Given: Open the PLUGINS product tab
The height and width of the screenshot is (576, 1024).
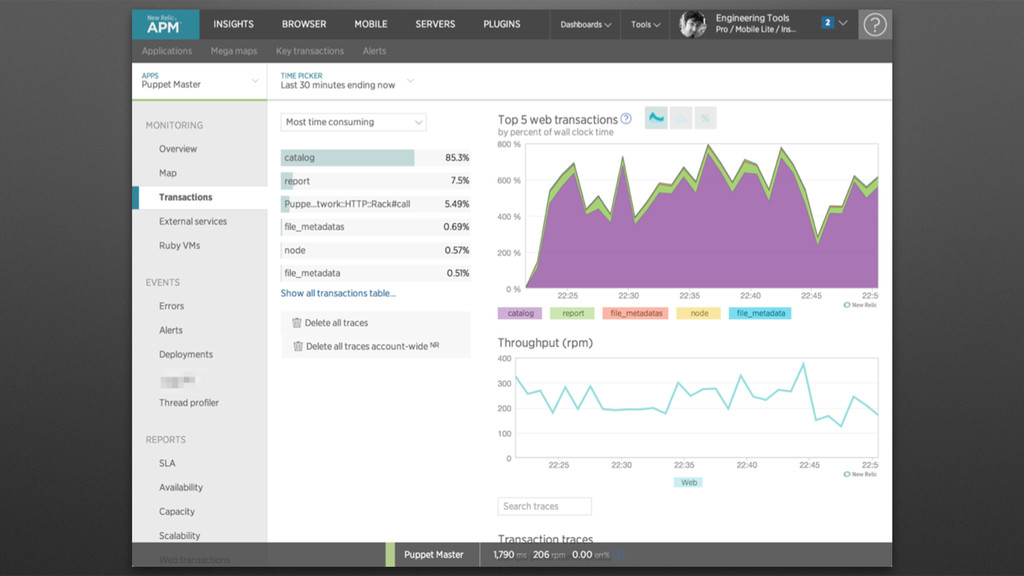Looking at the screenshot, I should tap(502, 24).
